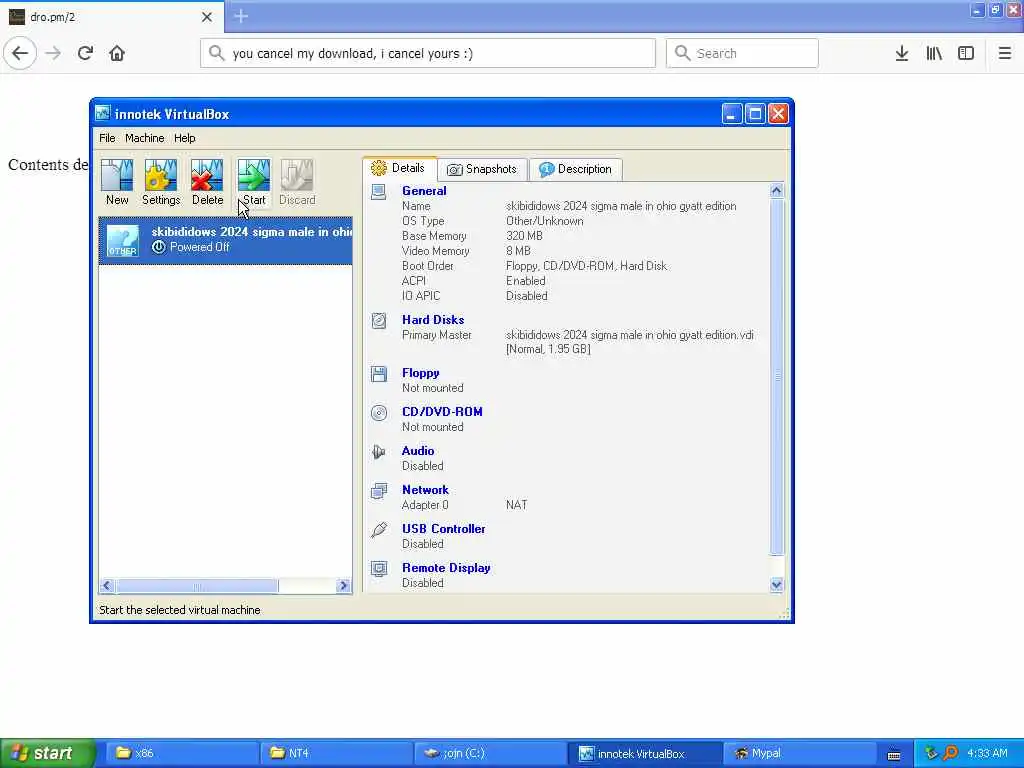Screen dimensions: 1024x768
Task: Open the Audio settings link
Action: 418,451
